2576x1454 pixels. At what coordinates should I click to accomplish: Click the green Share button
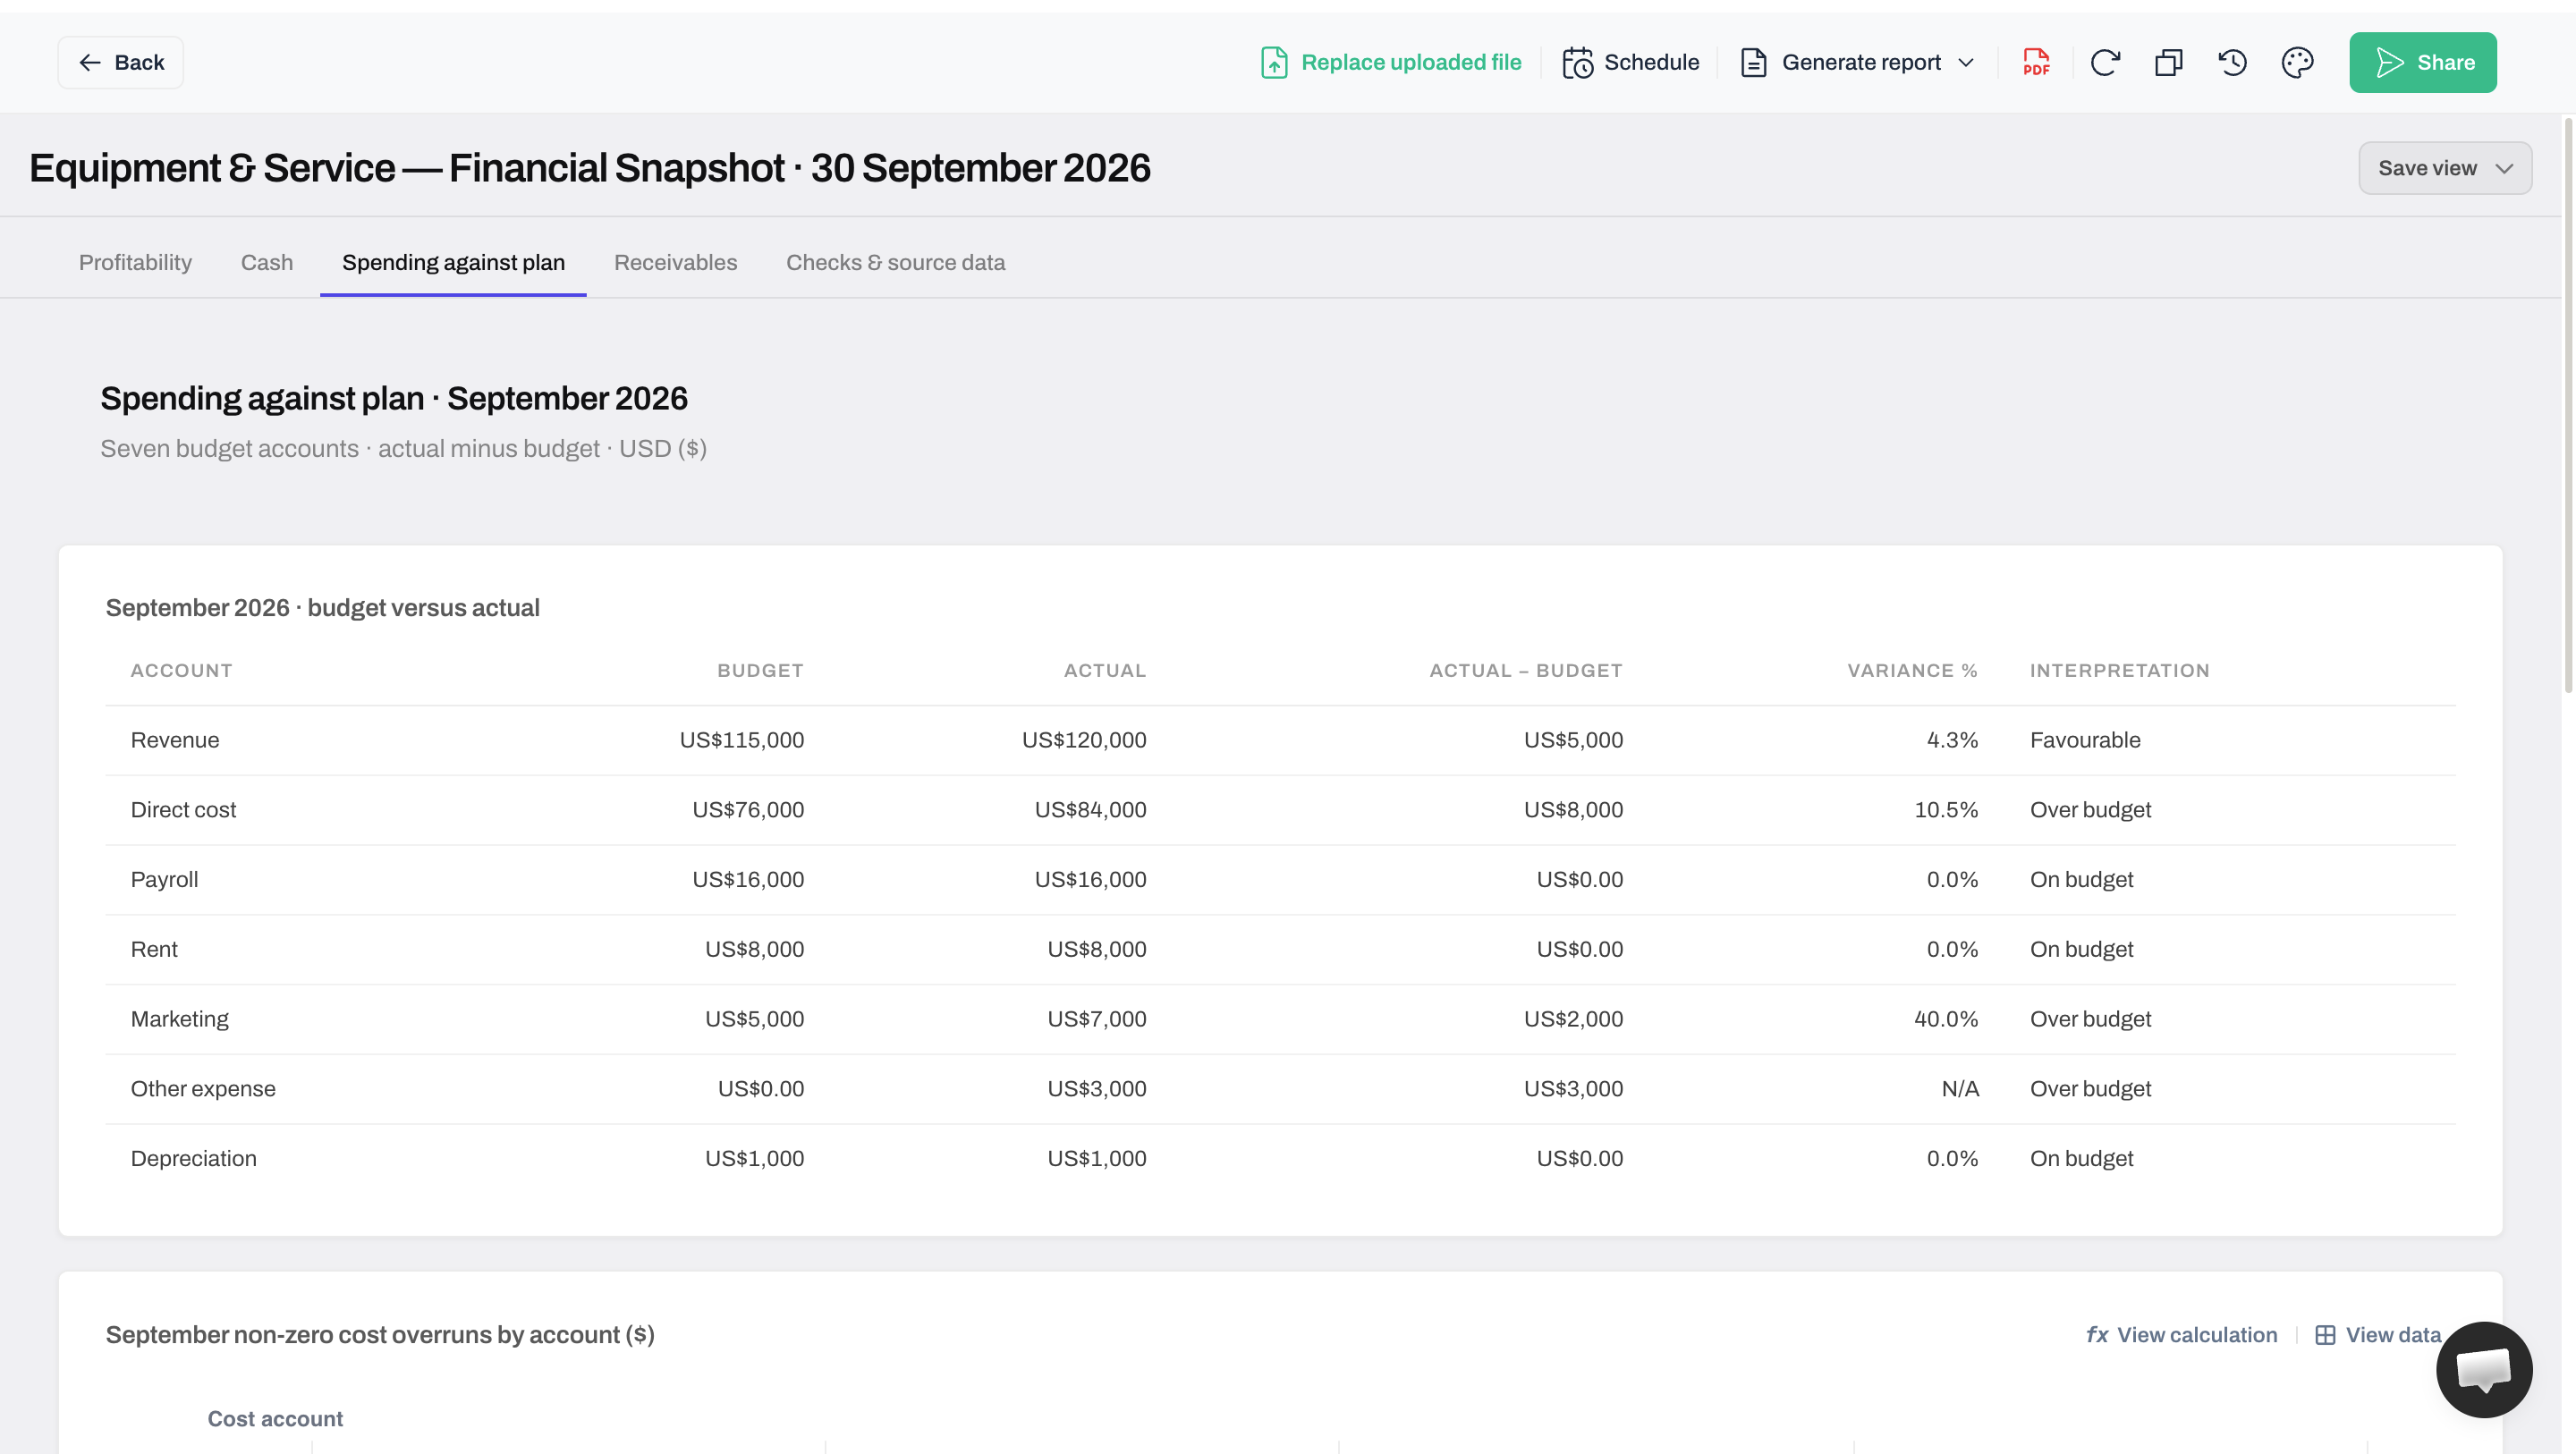click(2422, 62)
